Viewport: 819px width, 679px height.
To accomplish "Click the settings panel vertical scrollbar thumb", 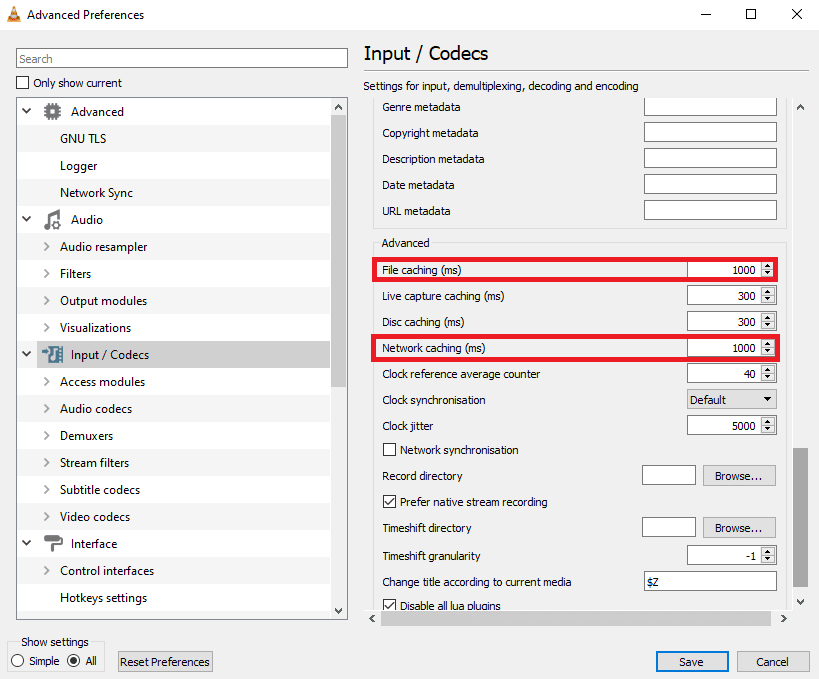I will click(x=800, y=517).
